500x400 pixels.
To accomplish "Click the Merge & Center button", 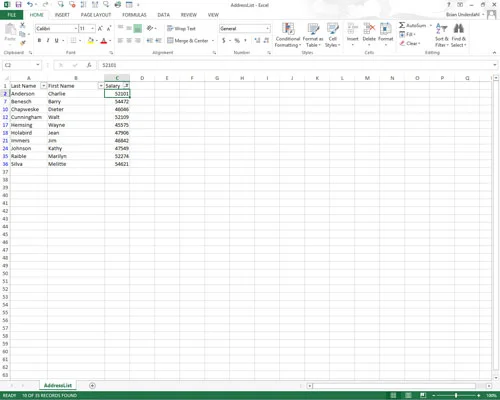I will pos(188,41).
